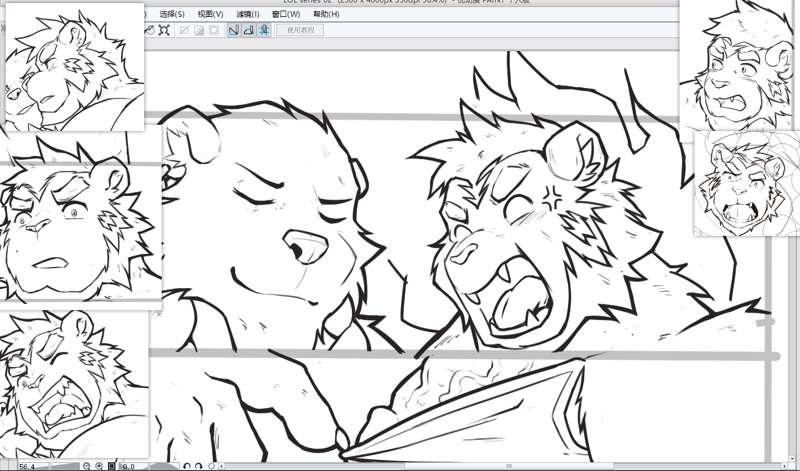800x471 pixels.
Task: Click the horizontal canvas scrollbar track
Action: [505, 466]
